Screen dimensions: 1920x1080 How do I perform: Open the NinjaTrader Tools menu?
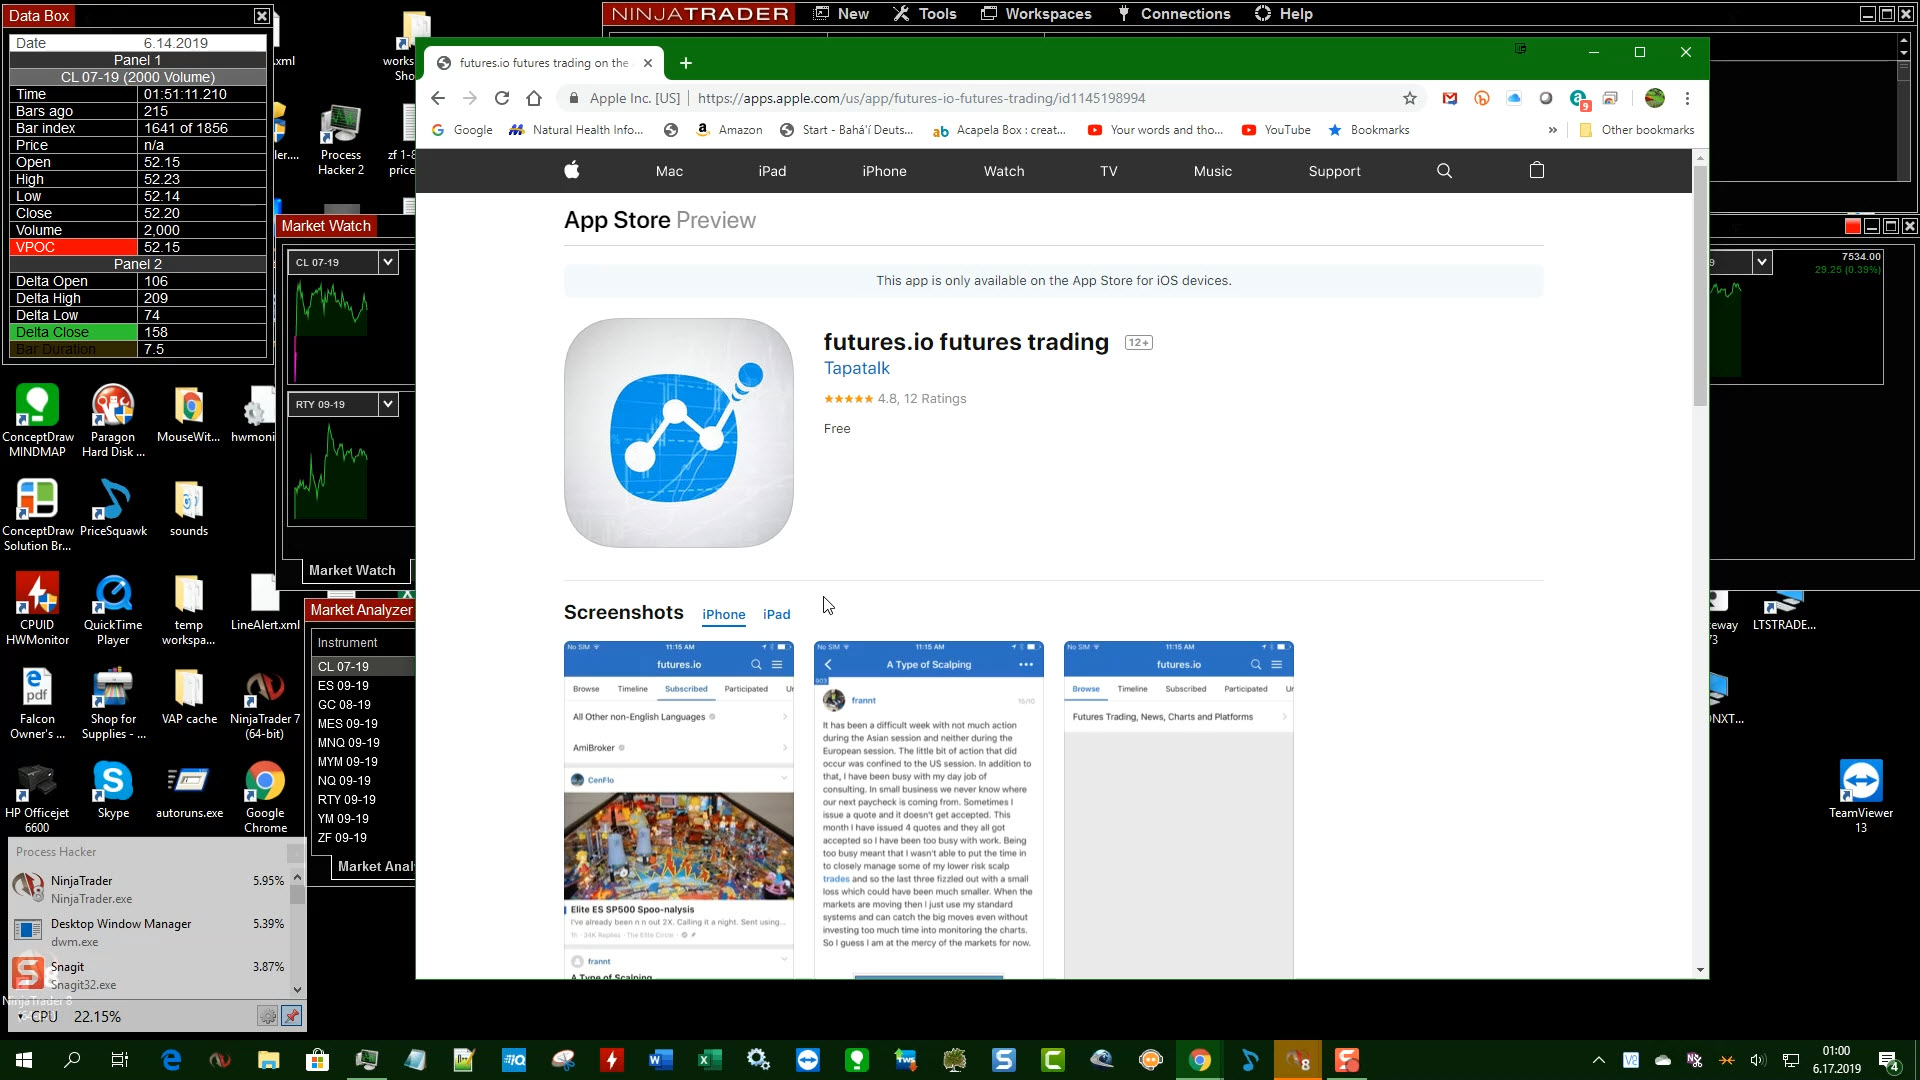coord(925,14)
